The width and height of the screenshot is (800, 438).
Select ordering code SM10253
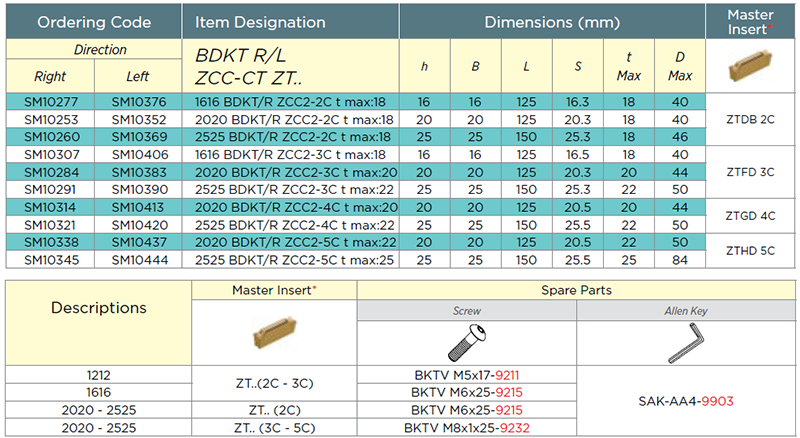point(51,119)
